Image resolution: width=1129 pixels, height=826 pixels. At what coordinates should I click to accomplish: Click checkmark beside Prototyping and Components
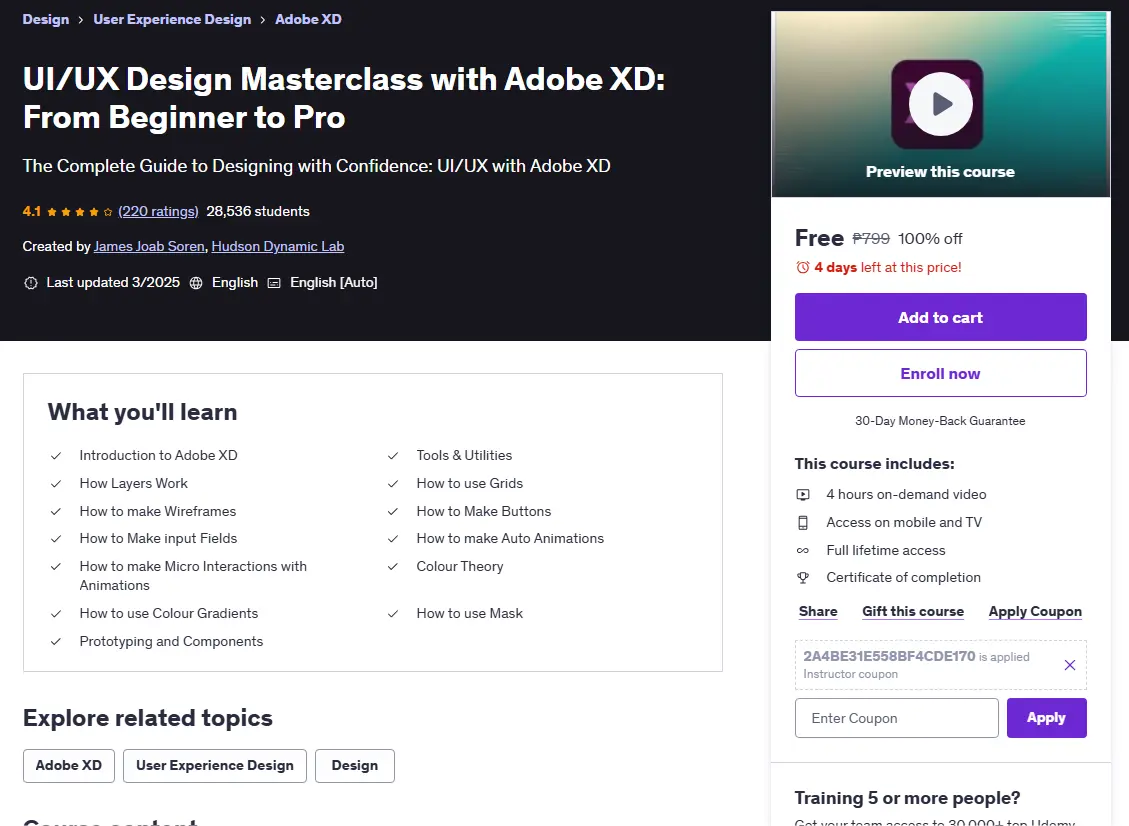(55, 642)
